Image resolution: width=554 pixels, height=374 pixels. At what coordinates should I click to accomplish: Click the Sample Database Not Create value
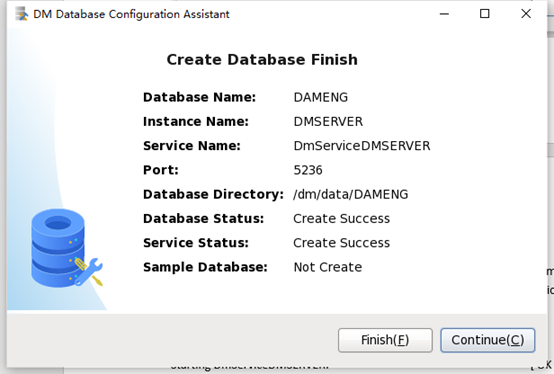[328, 267]
